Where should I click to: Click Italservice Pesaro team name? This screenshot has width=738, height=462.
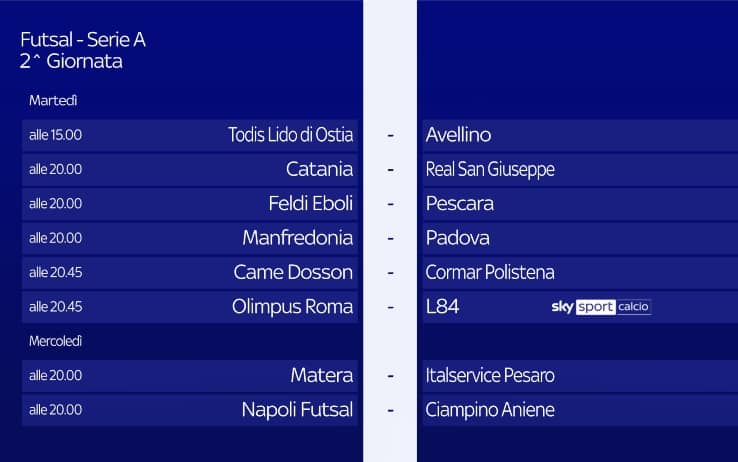click(x=489, y=375)
